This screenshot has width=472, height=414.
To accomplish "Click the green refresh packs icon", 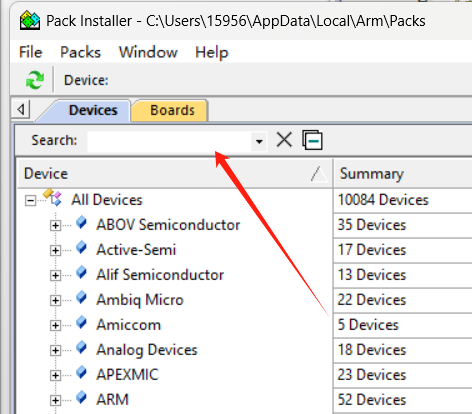I will (35, 80).
